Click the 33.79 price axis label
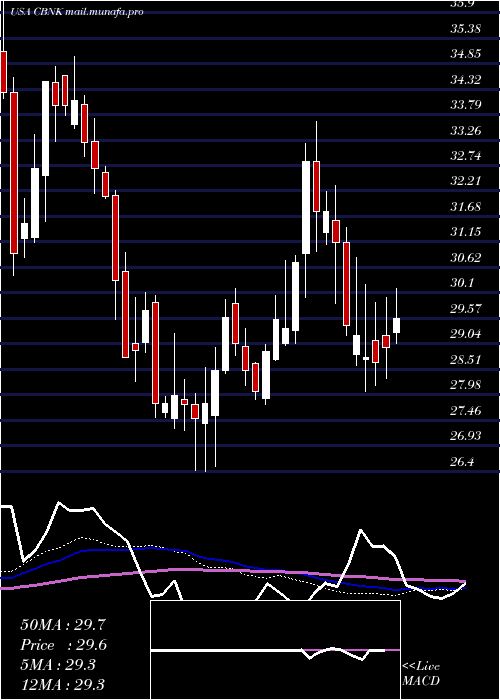 click(x=466, y=105)
